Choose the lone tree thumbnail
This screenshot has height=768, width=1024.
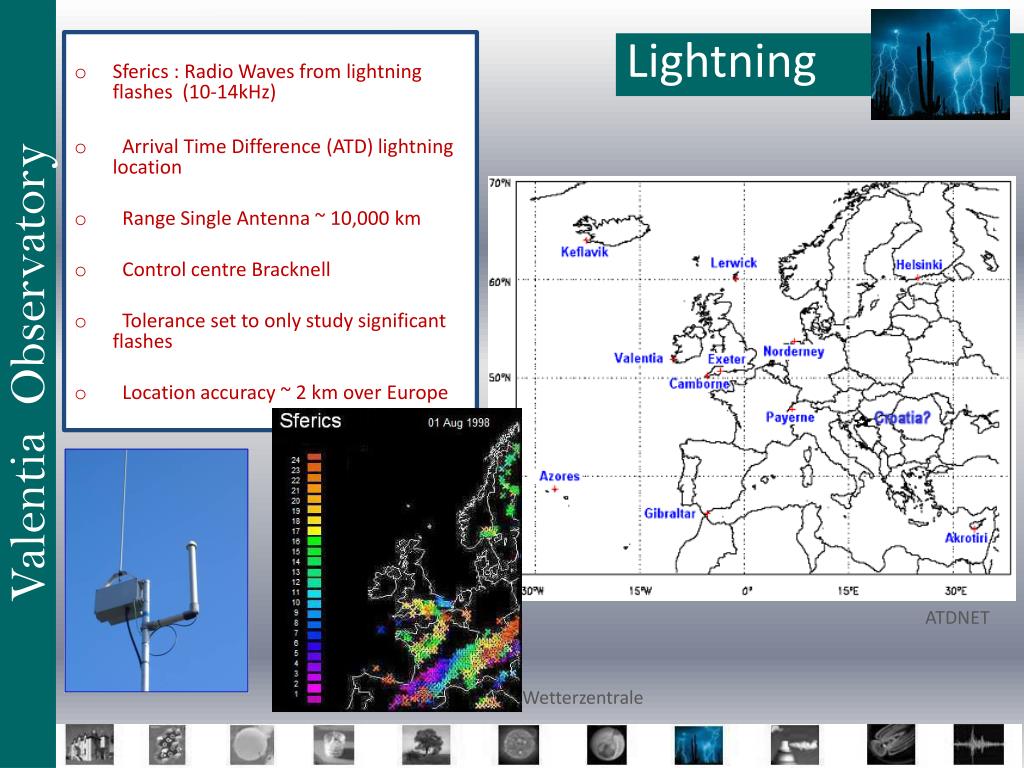coord(426,744)
